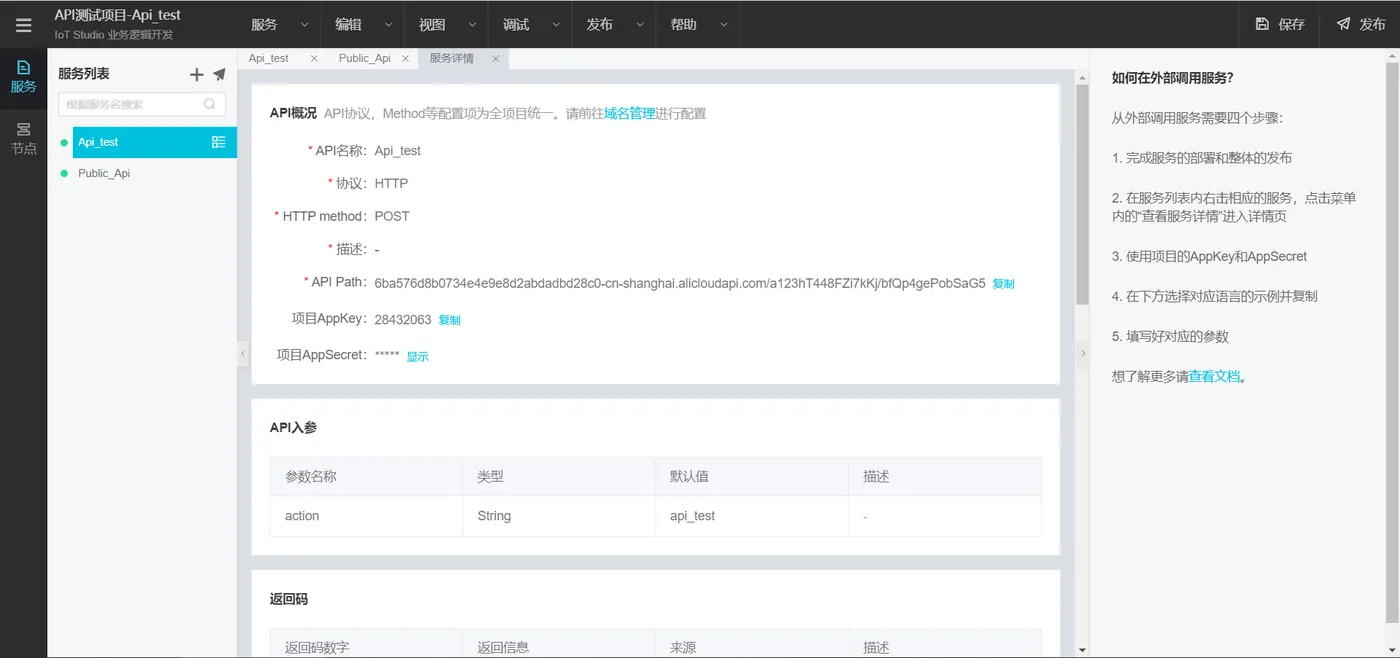The height and width of the screenshot is (658, 1400).
Task: Open the 编辑 menu
Action: pos(348,24)
